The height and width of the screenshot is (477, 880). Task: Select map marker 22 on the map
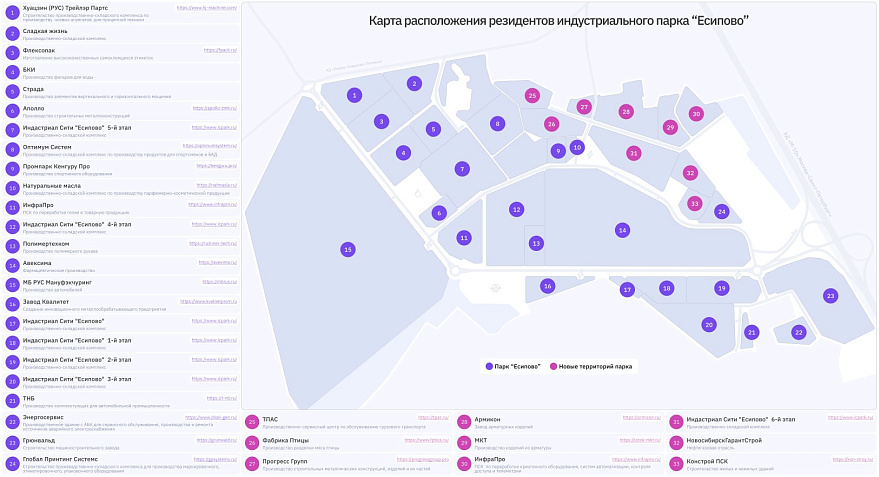tap(799, 332)
